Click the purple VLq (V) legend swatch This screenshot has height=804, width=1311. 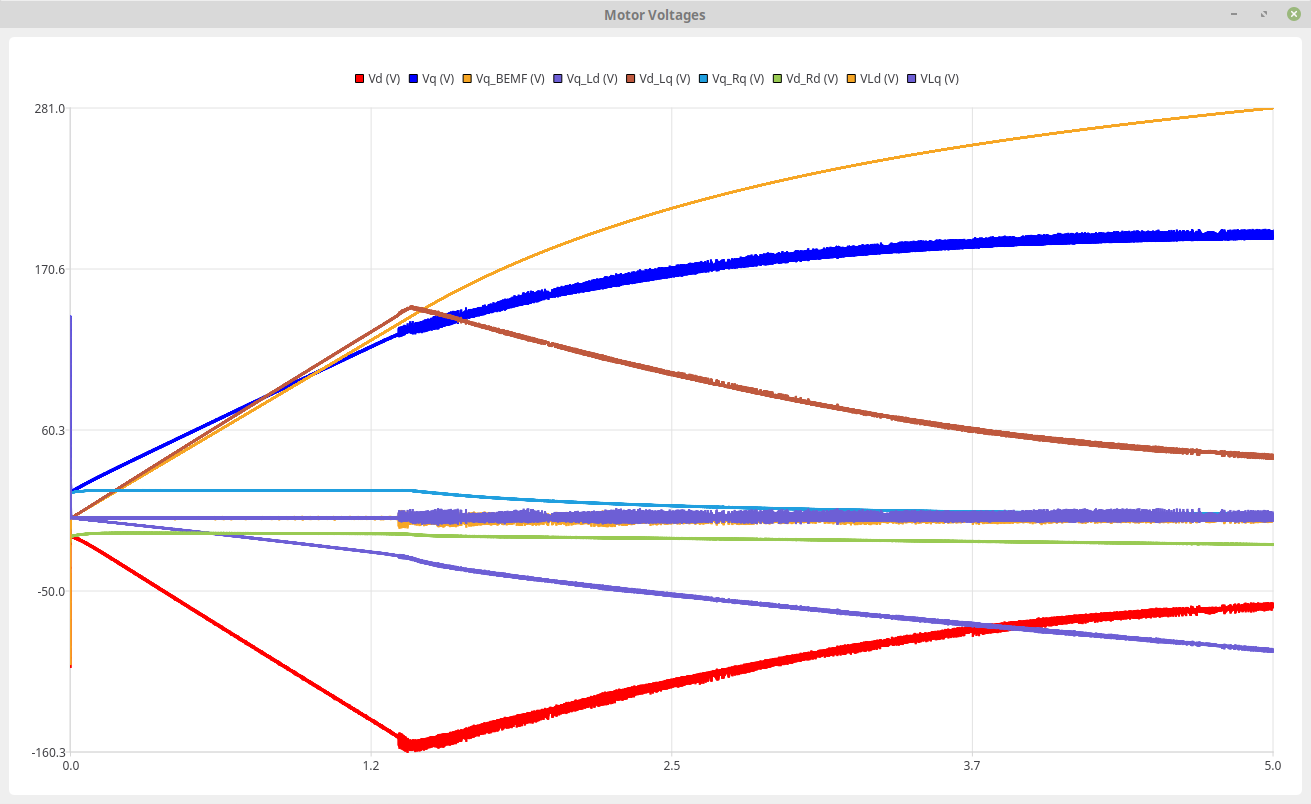click(x=911, y=79)
